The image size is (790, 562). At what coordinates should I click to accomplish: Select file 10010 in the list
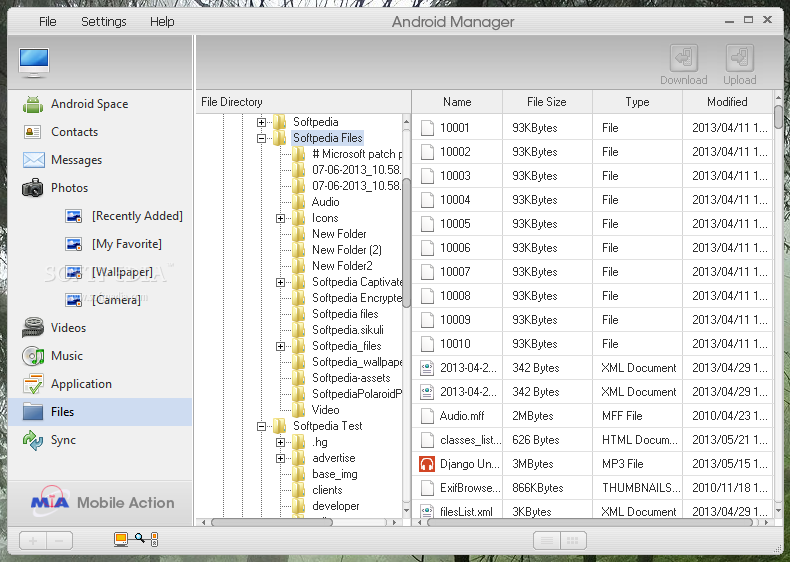(x=592, y=344)
